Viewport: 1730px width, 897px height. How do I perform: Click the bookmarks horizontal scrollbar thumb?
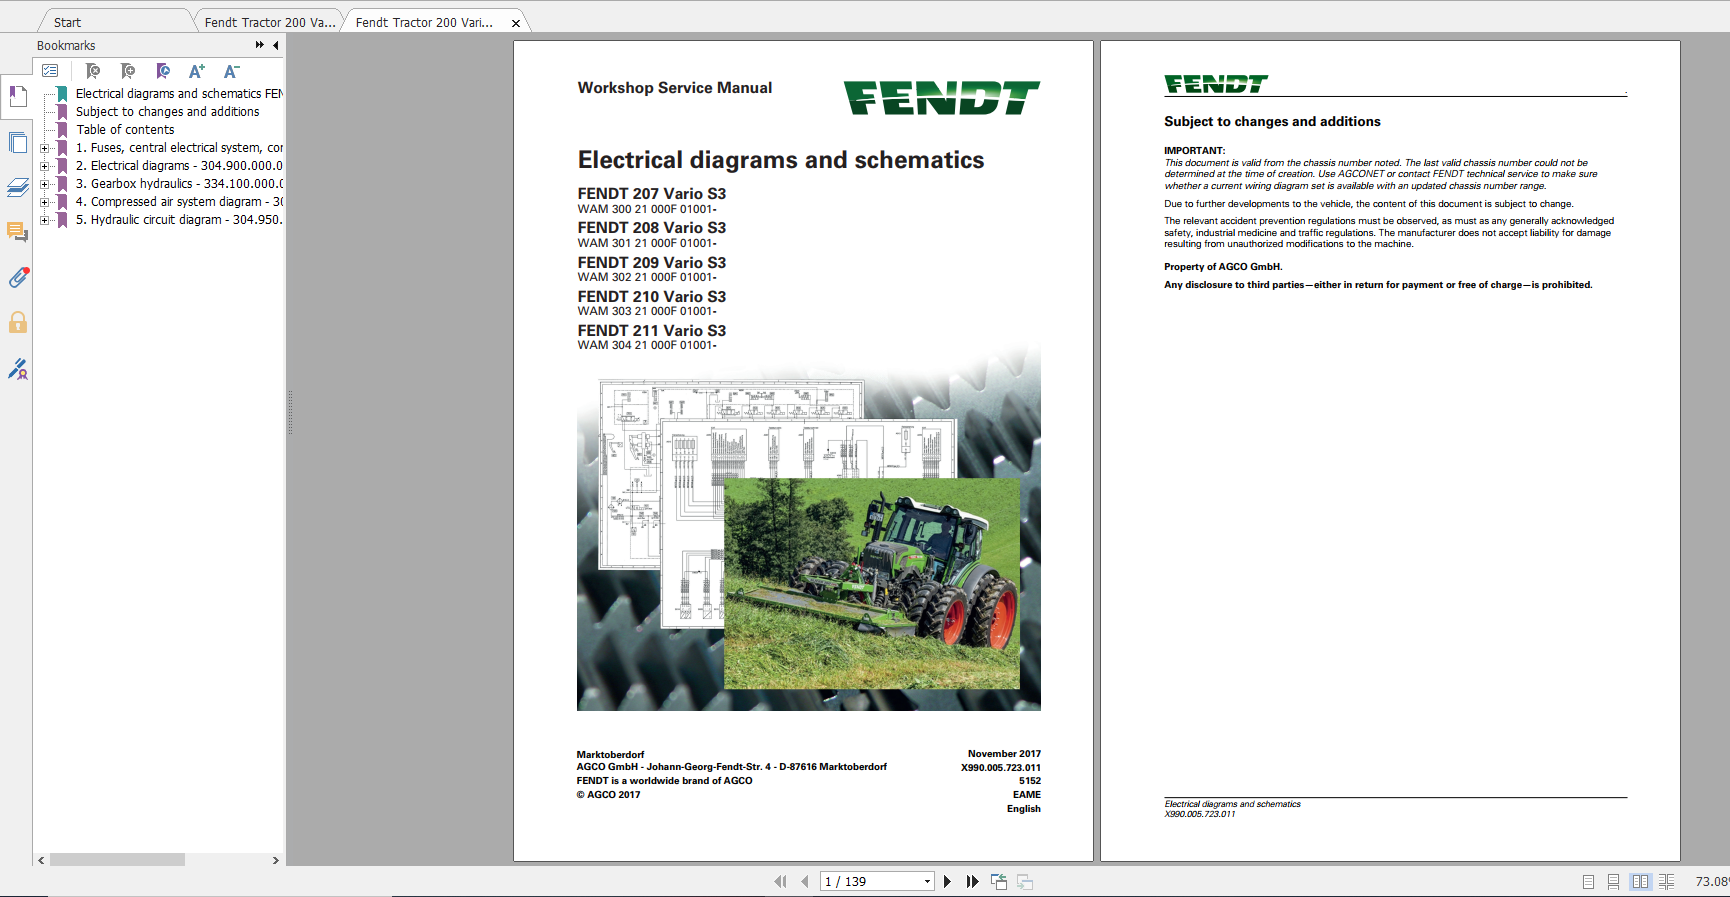pos(117,860)
